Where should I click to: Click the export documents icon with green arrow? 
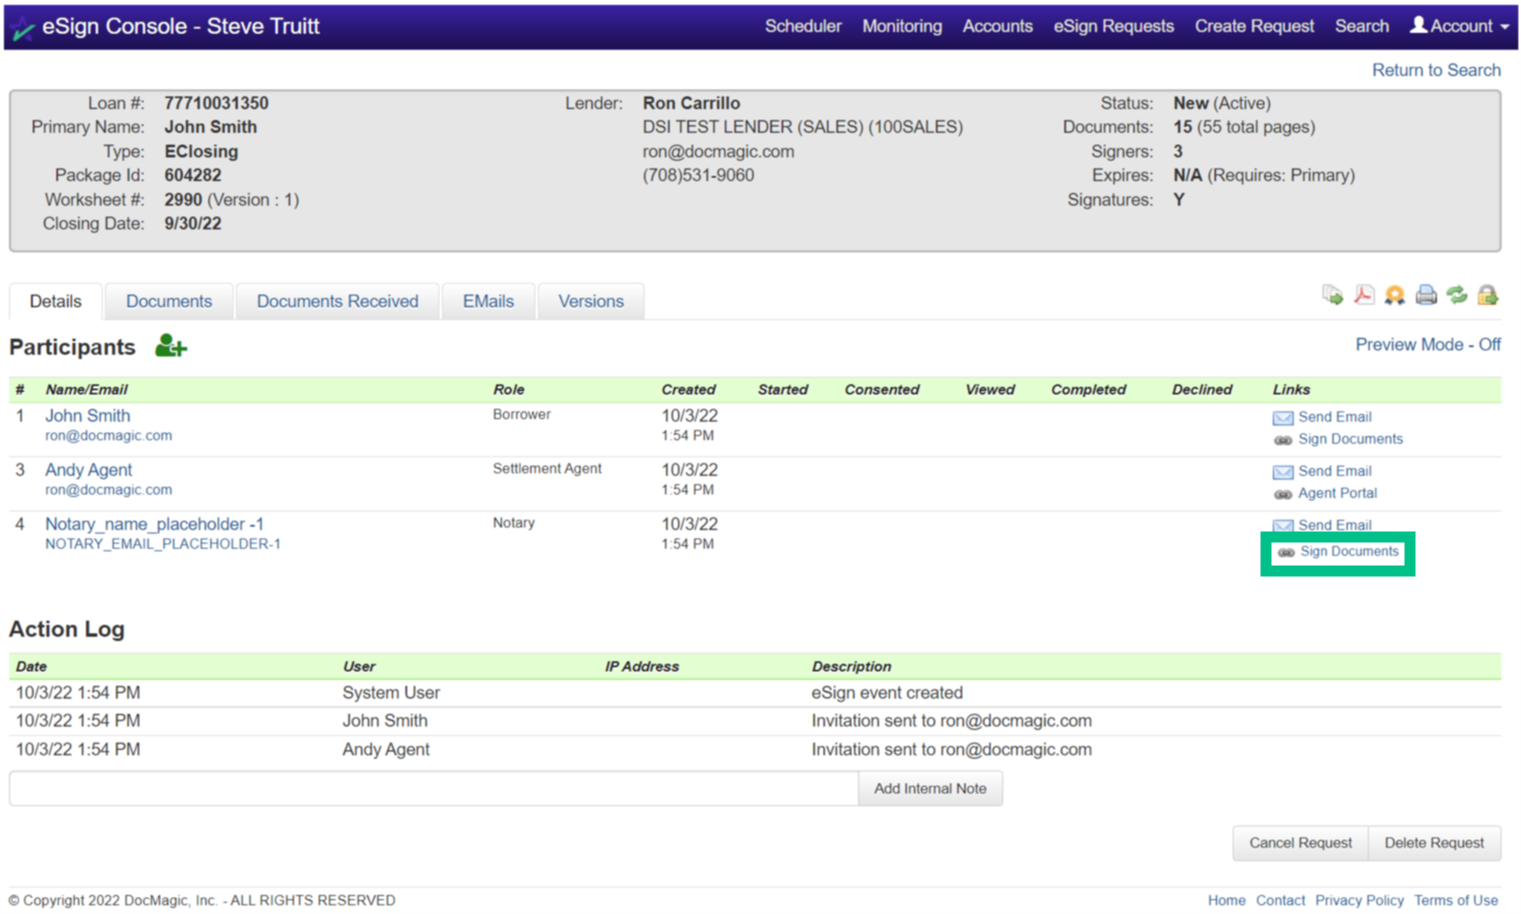(1332, 295)
